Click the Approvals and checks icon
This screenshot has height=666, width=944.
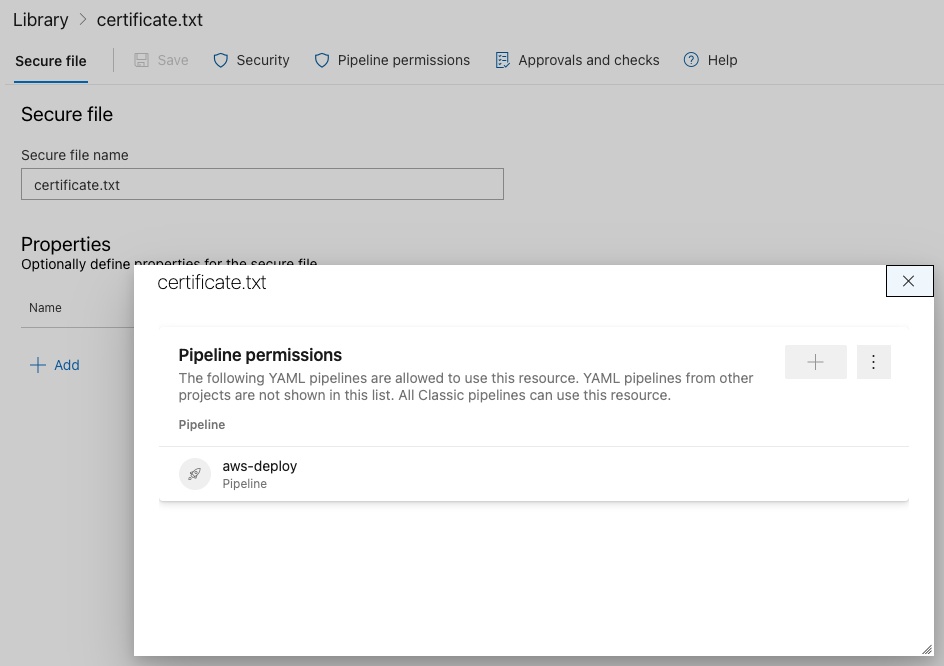click(x=501, y=60)
